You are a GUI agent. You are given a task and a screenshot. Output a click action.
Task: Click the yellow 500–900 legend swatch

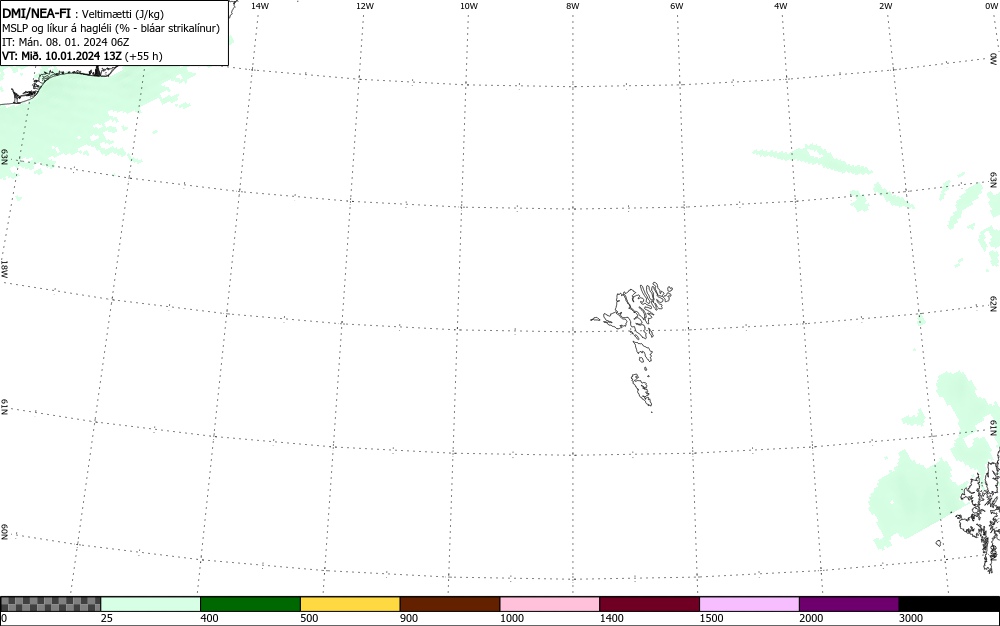[x=350, y=604]
